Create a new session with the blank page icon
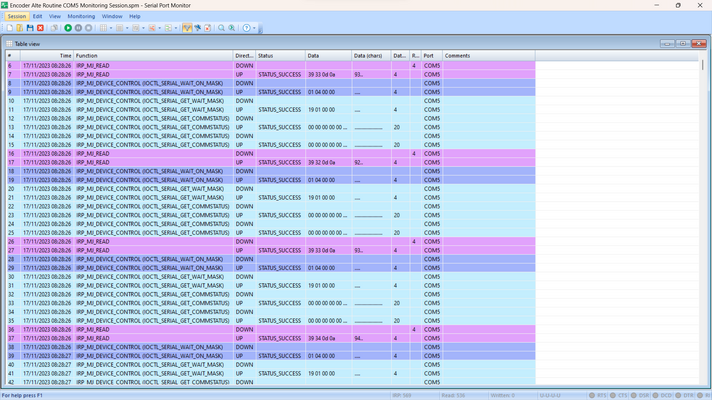 pos(10,28)
